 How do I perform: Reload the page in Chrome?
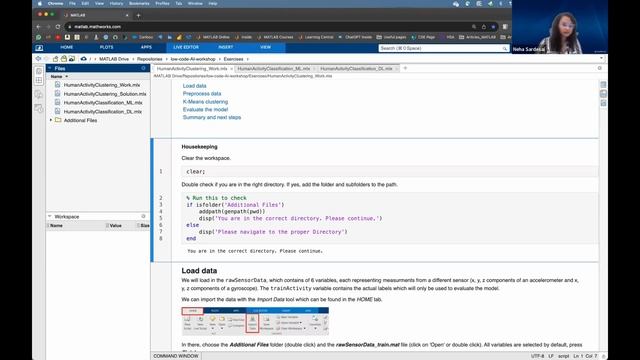pyautogui.click(x=58, y=27)
